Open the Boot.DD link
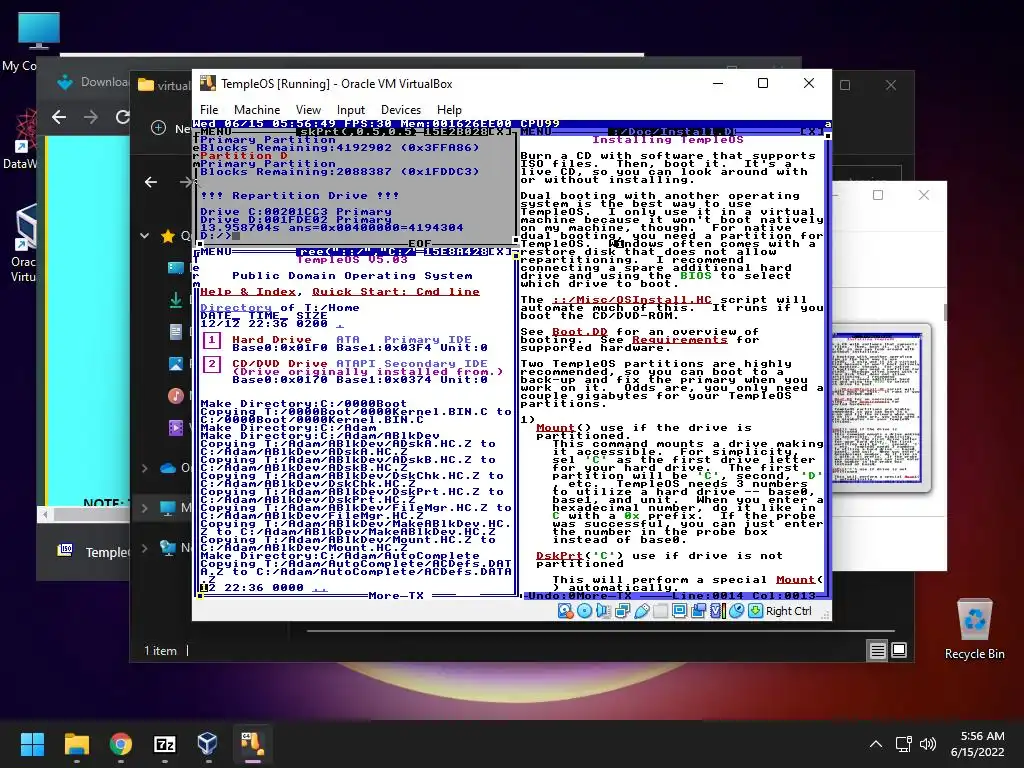The image size is (1024, 768). 580,332
